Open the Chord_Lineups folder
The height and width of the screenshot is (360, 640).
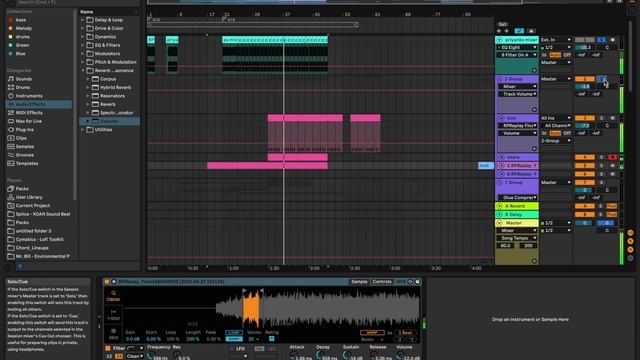coord(32,248)
